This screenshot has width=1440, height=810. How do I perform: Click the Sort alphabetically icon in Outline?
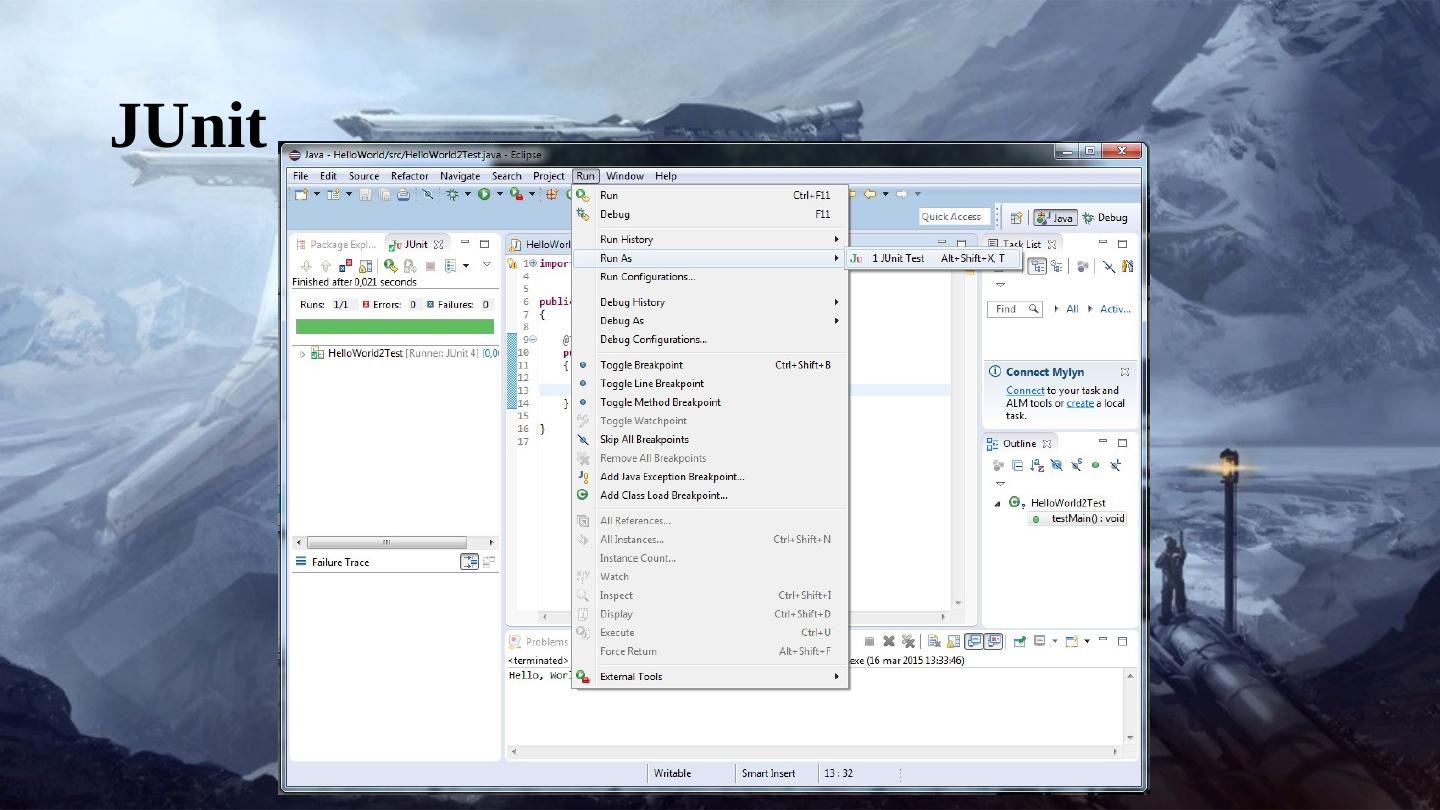coord(1036,466)
